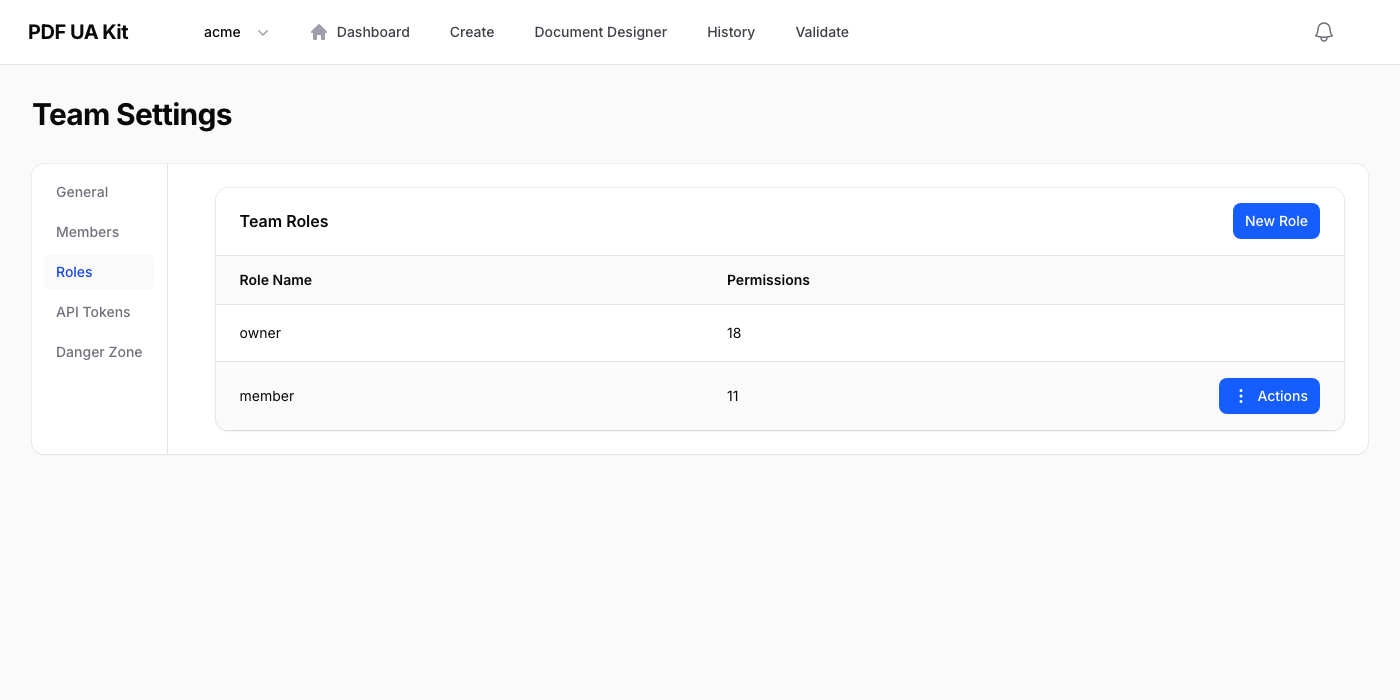Go to Danger Zone settings
This screenshot has height=700, width=1400.
[x=99, y=352]
